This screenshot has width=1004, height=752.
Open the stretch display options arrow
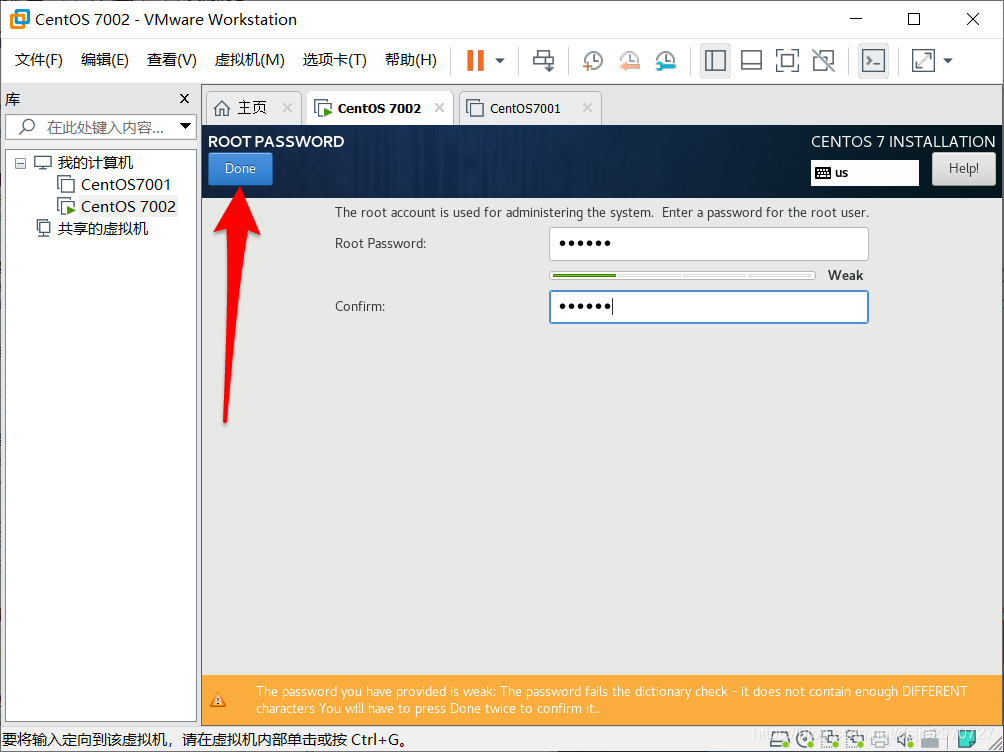(948, 61)
